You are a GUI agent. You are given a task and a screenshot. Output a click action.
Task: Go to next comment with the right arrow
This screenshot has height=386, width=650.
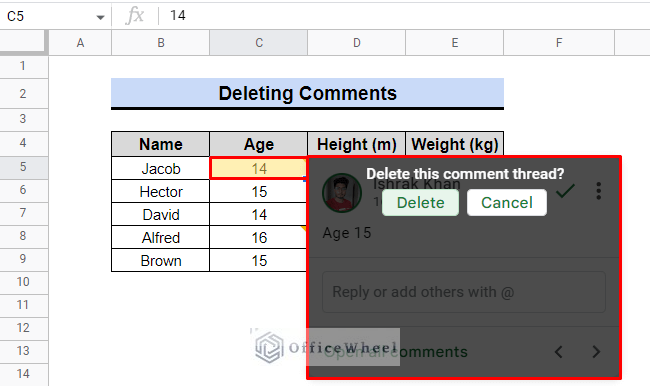tap(596, 352)
